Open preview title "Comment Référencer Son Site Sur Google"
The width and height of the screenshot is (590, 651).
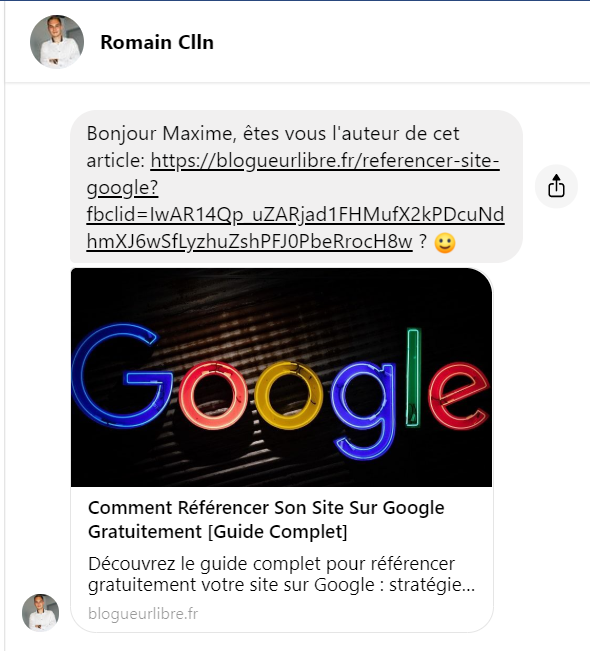(x=266, y=508)
